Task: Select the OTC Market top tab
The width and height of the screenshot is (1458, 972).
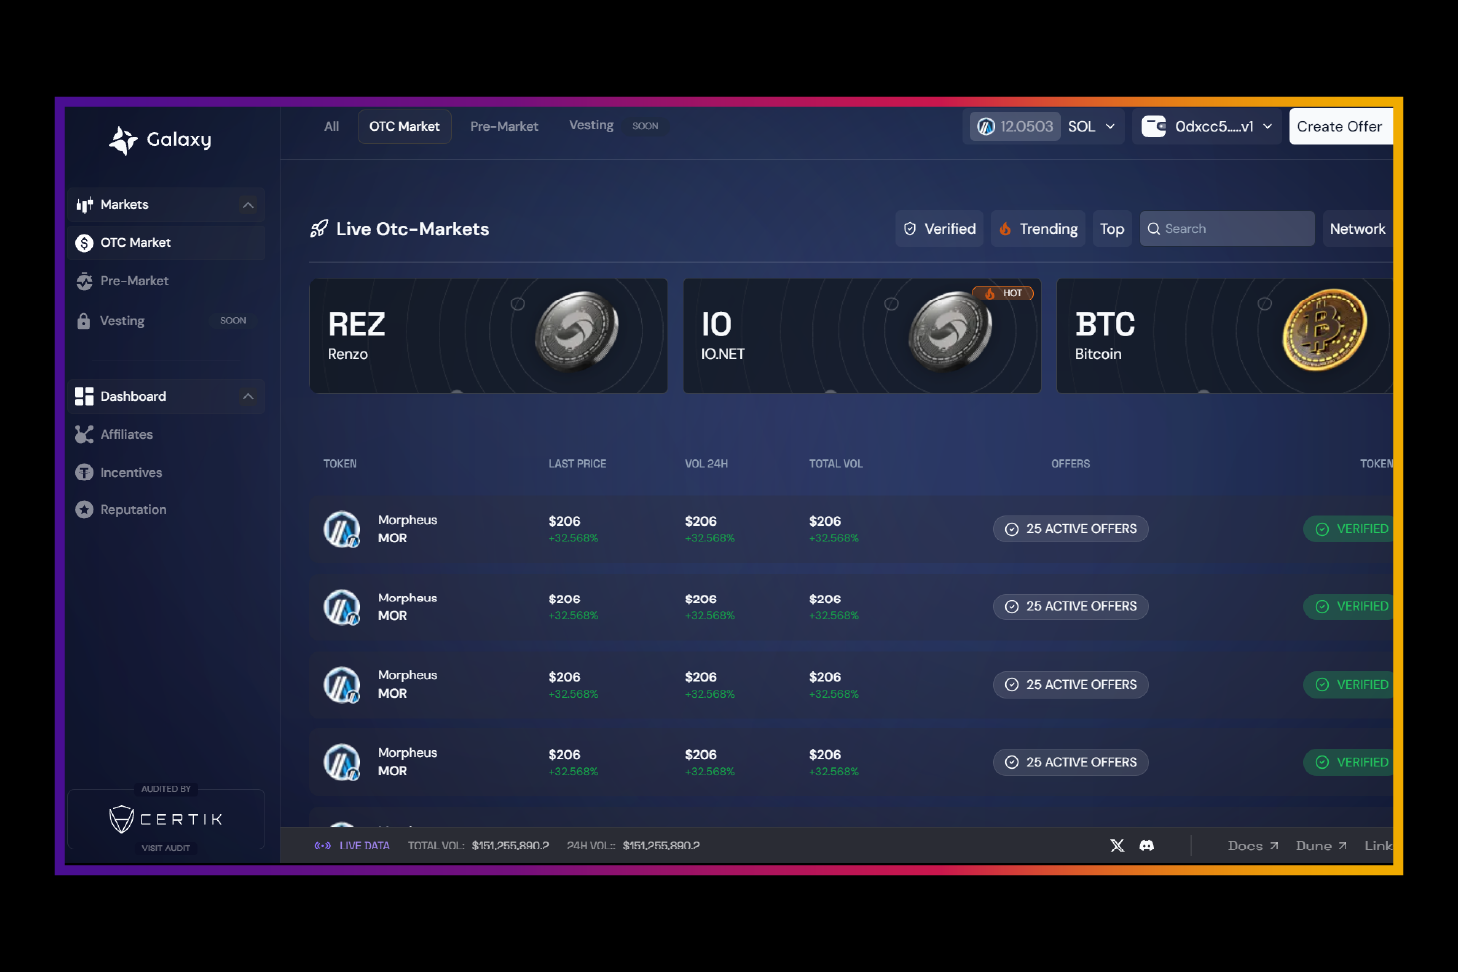Action: [405, 127]
